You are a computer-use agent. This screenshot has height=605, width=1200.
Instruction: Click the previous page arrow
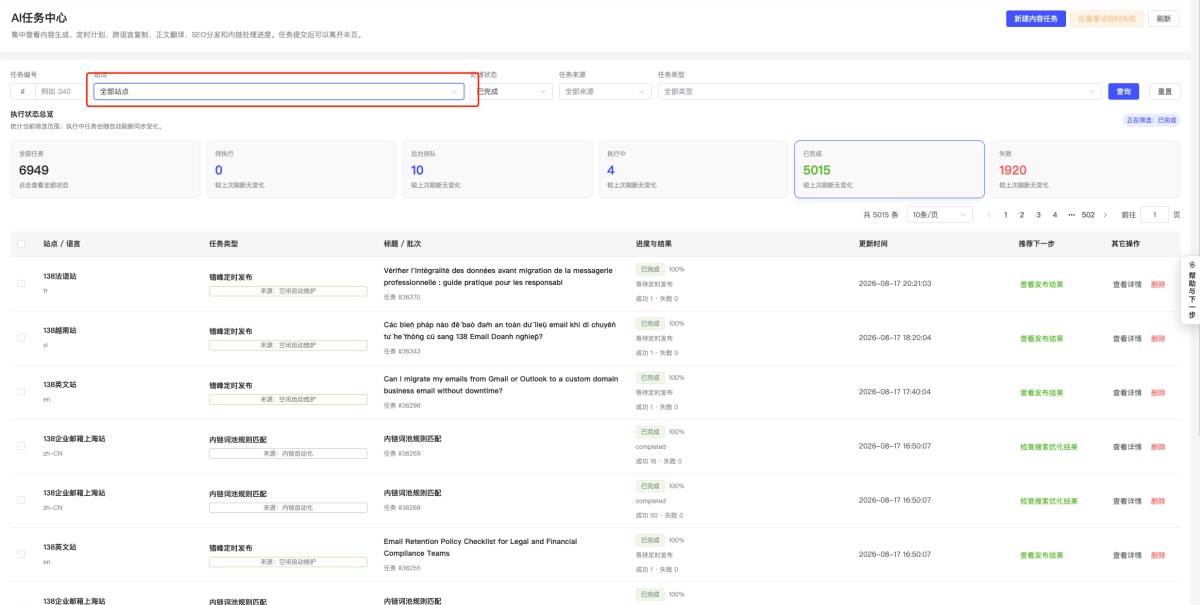tap(989, 215)
